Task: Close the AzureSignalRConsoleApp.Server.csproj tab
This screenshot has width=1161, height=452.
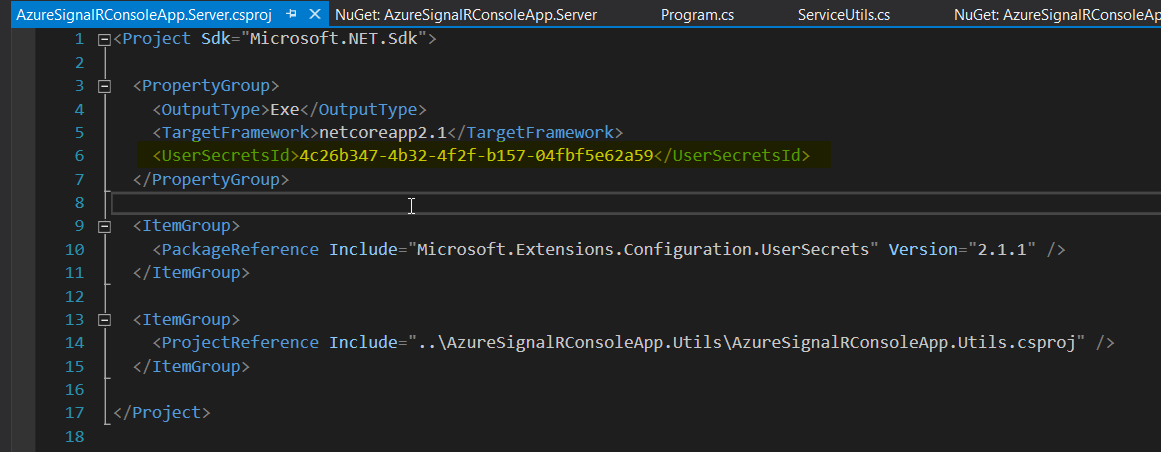Action: tap(315, 14)
